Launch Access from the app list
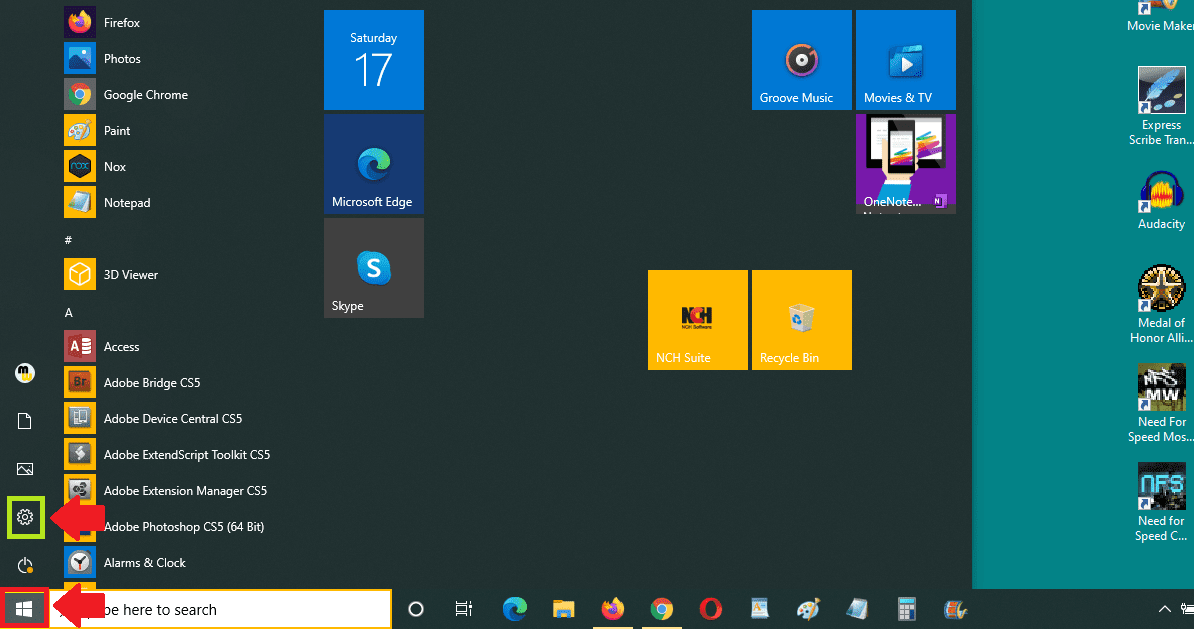This screenshot has height=629, width=1194. [x=102, y=346]
